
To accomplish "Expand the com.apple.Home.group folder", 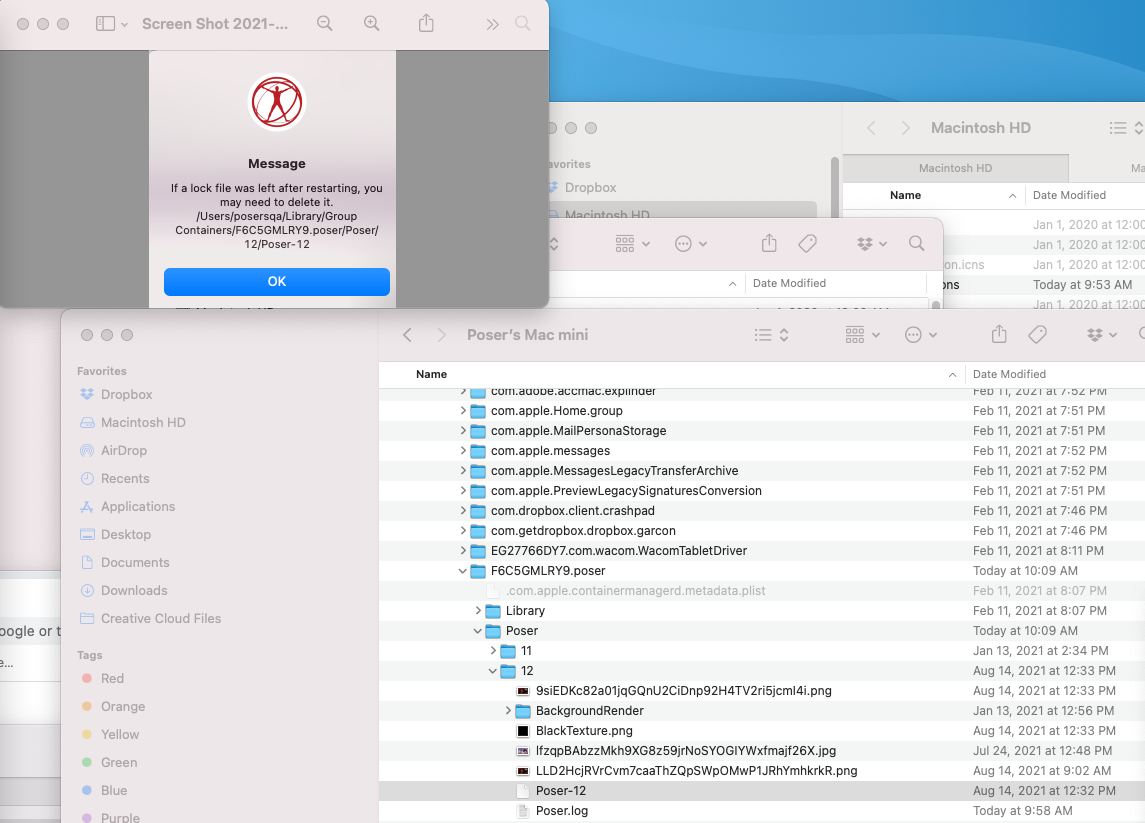I will [x=463, y=410].
